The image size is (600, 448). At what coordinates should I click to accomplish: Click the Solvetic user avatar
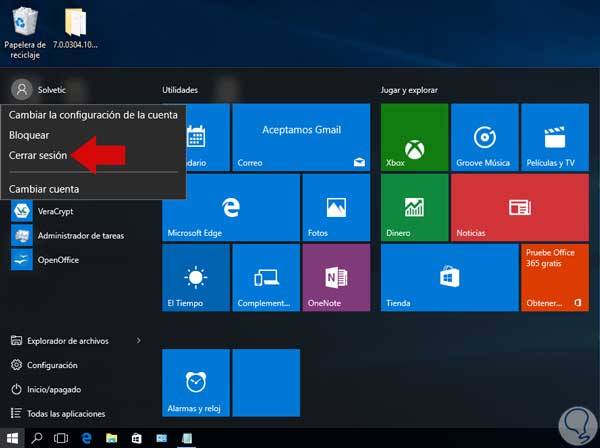[x=22, y=90]
